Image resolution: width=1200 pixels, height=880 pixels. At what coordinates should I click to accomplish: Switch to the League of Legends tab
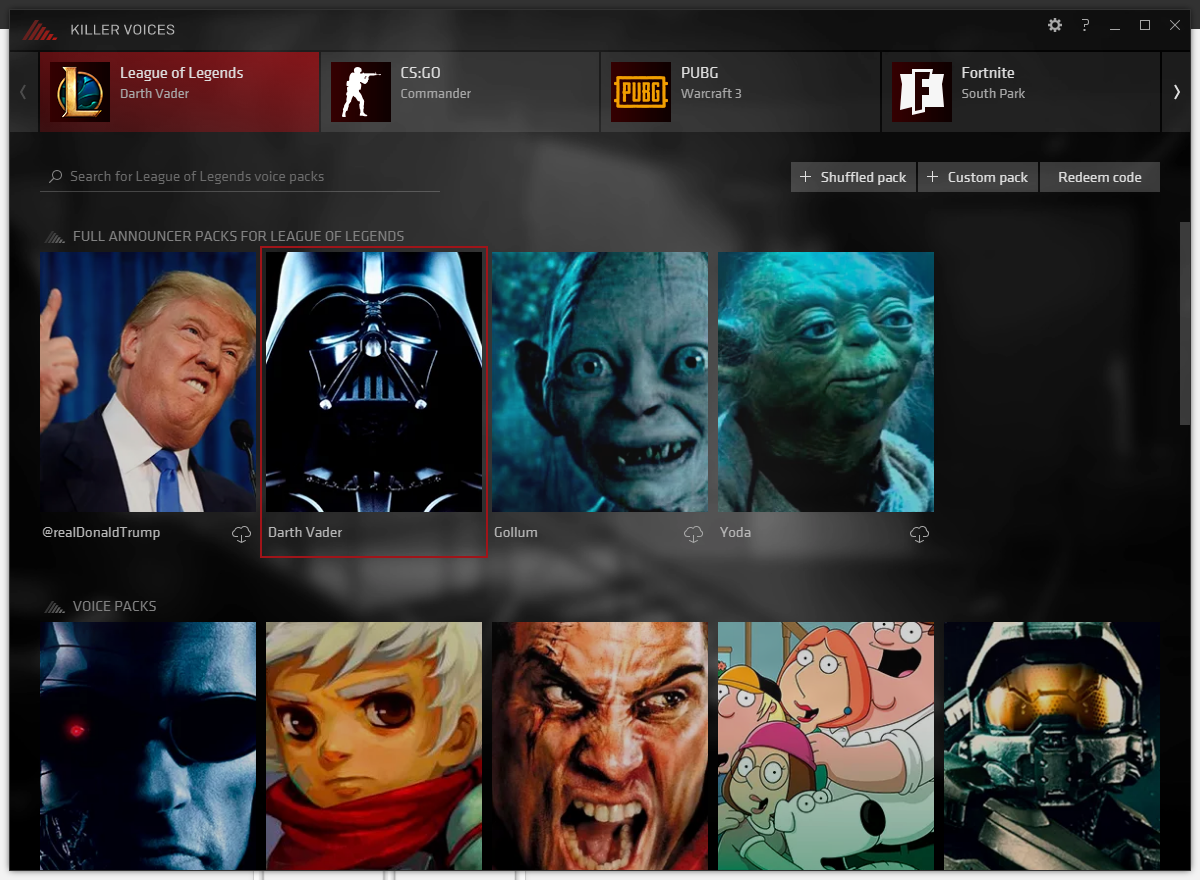180,92
